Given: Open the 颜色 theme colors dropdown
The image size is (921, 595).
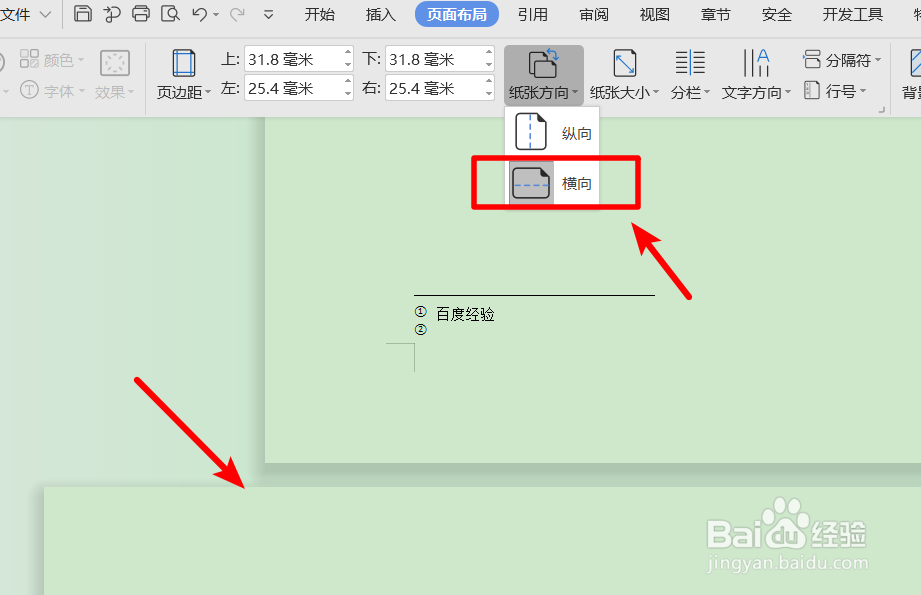Looking at the screenshot, I should coord(52,59).
